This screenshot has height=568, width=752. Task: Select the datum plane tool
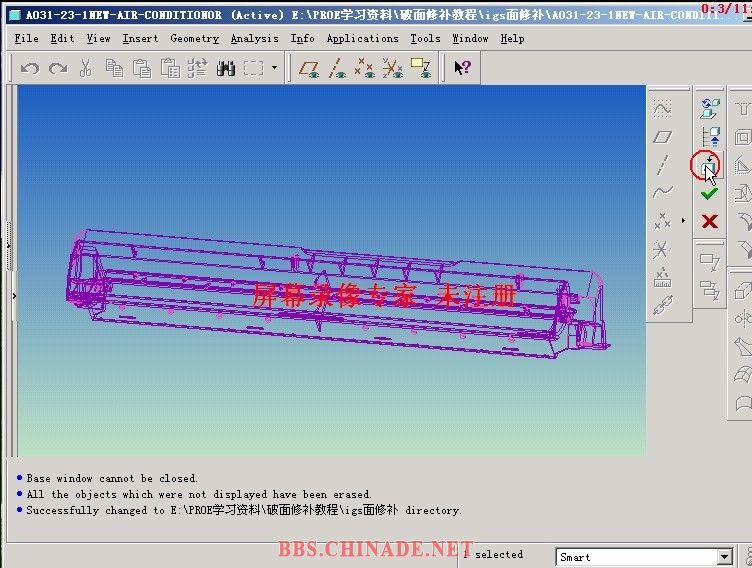point(662,137)
